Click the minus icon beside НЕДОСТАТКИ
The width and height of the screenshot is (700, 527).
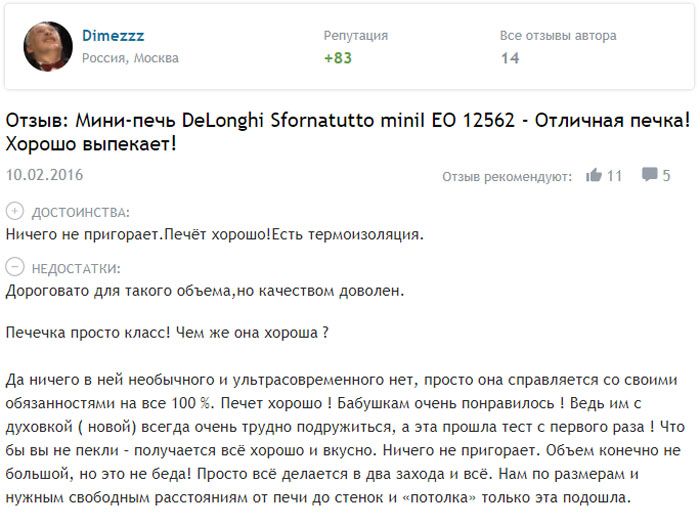(15, 268)
